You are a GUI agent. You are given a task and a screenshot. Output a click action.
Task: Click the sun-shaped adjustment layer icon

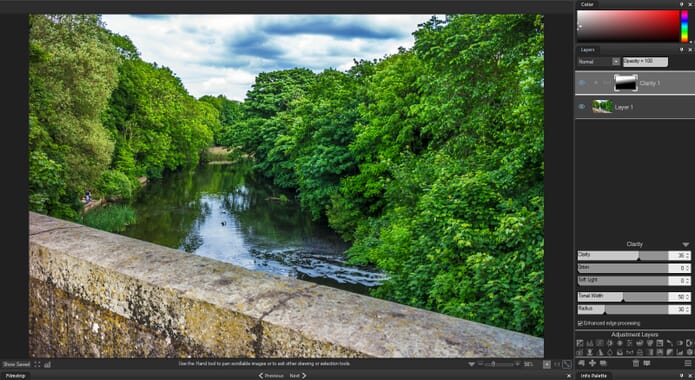tap(610, 343)
